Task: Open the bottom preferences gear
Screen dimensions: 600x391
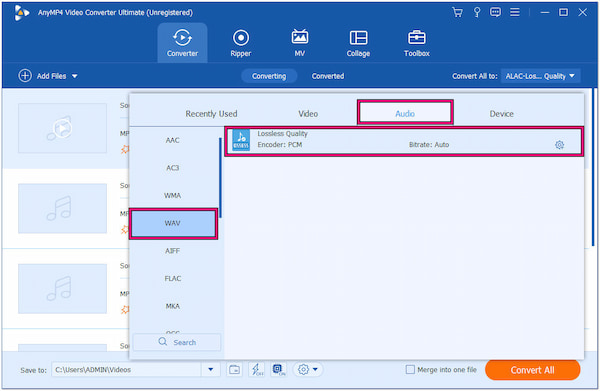Action: coord(303,370)
